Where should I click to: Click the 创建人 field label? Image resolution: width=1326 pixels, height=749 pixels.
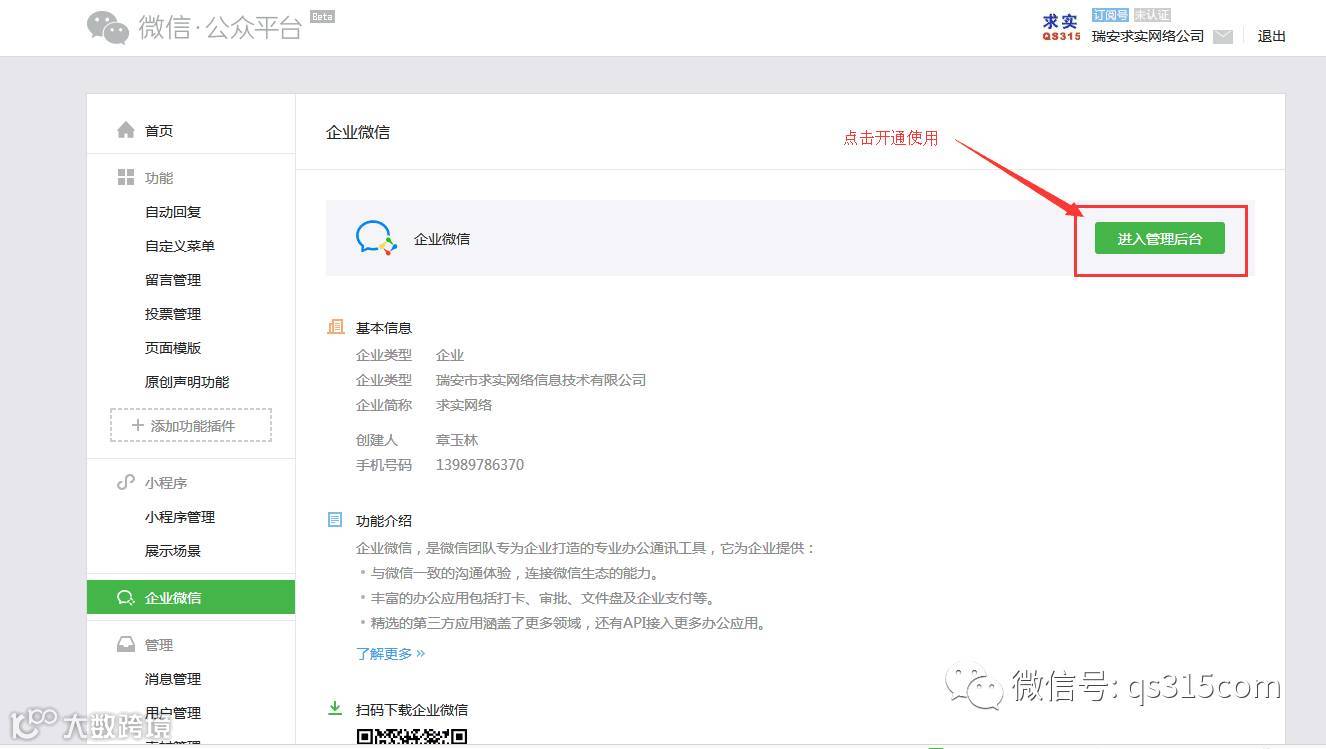pos(377,440)
